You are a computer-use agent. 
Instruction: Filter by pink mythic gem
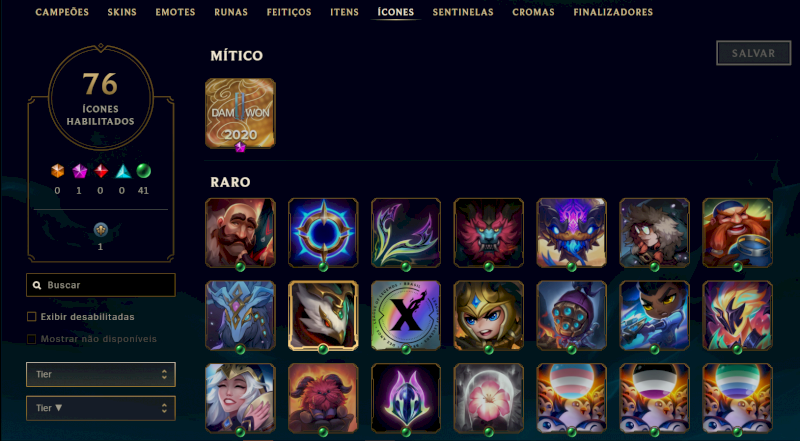(79, 171)
